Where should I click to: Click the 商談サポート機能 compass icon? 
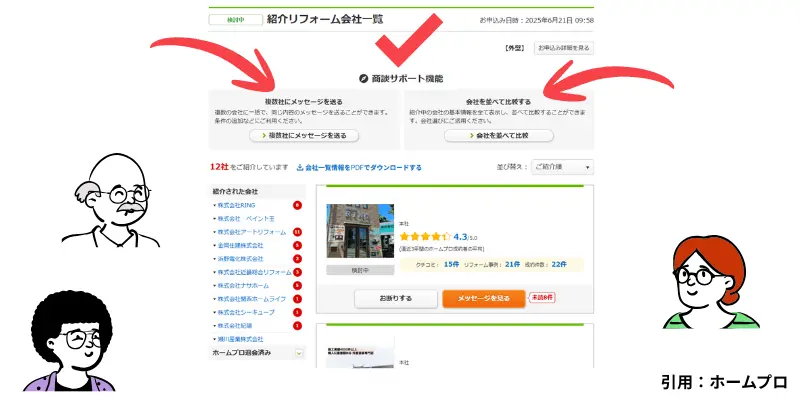tap(363, 79)
